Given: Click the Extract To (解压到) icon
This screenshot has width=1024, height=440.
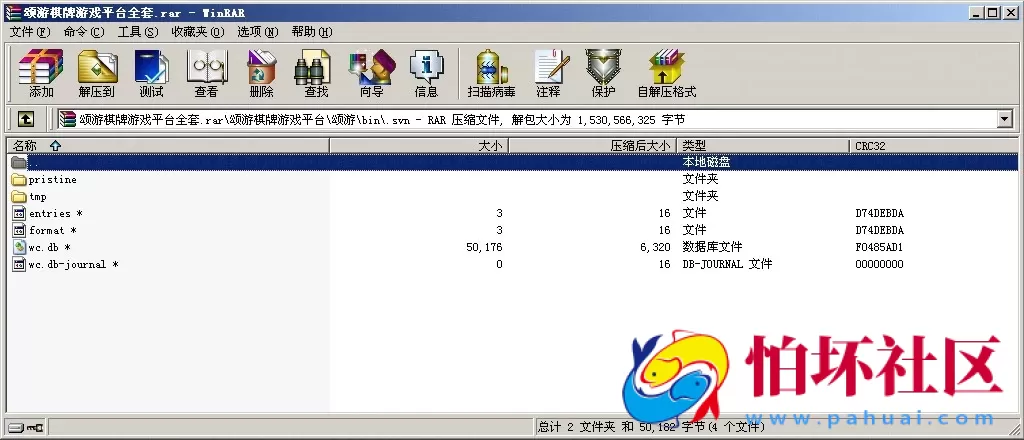Looking at the screenshot, I should click(97, 67).
